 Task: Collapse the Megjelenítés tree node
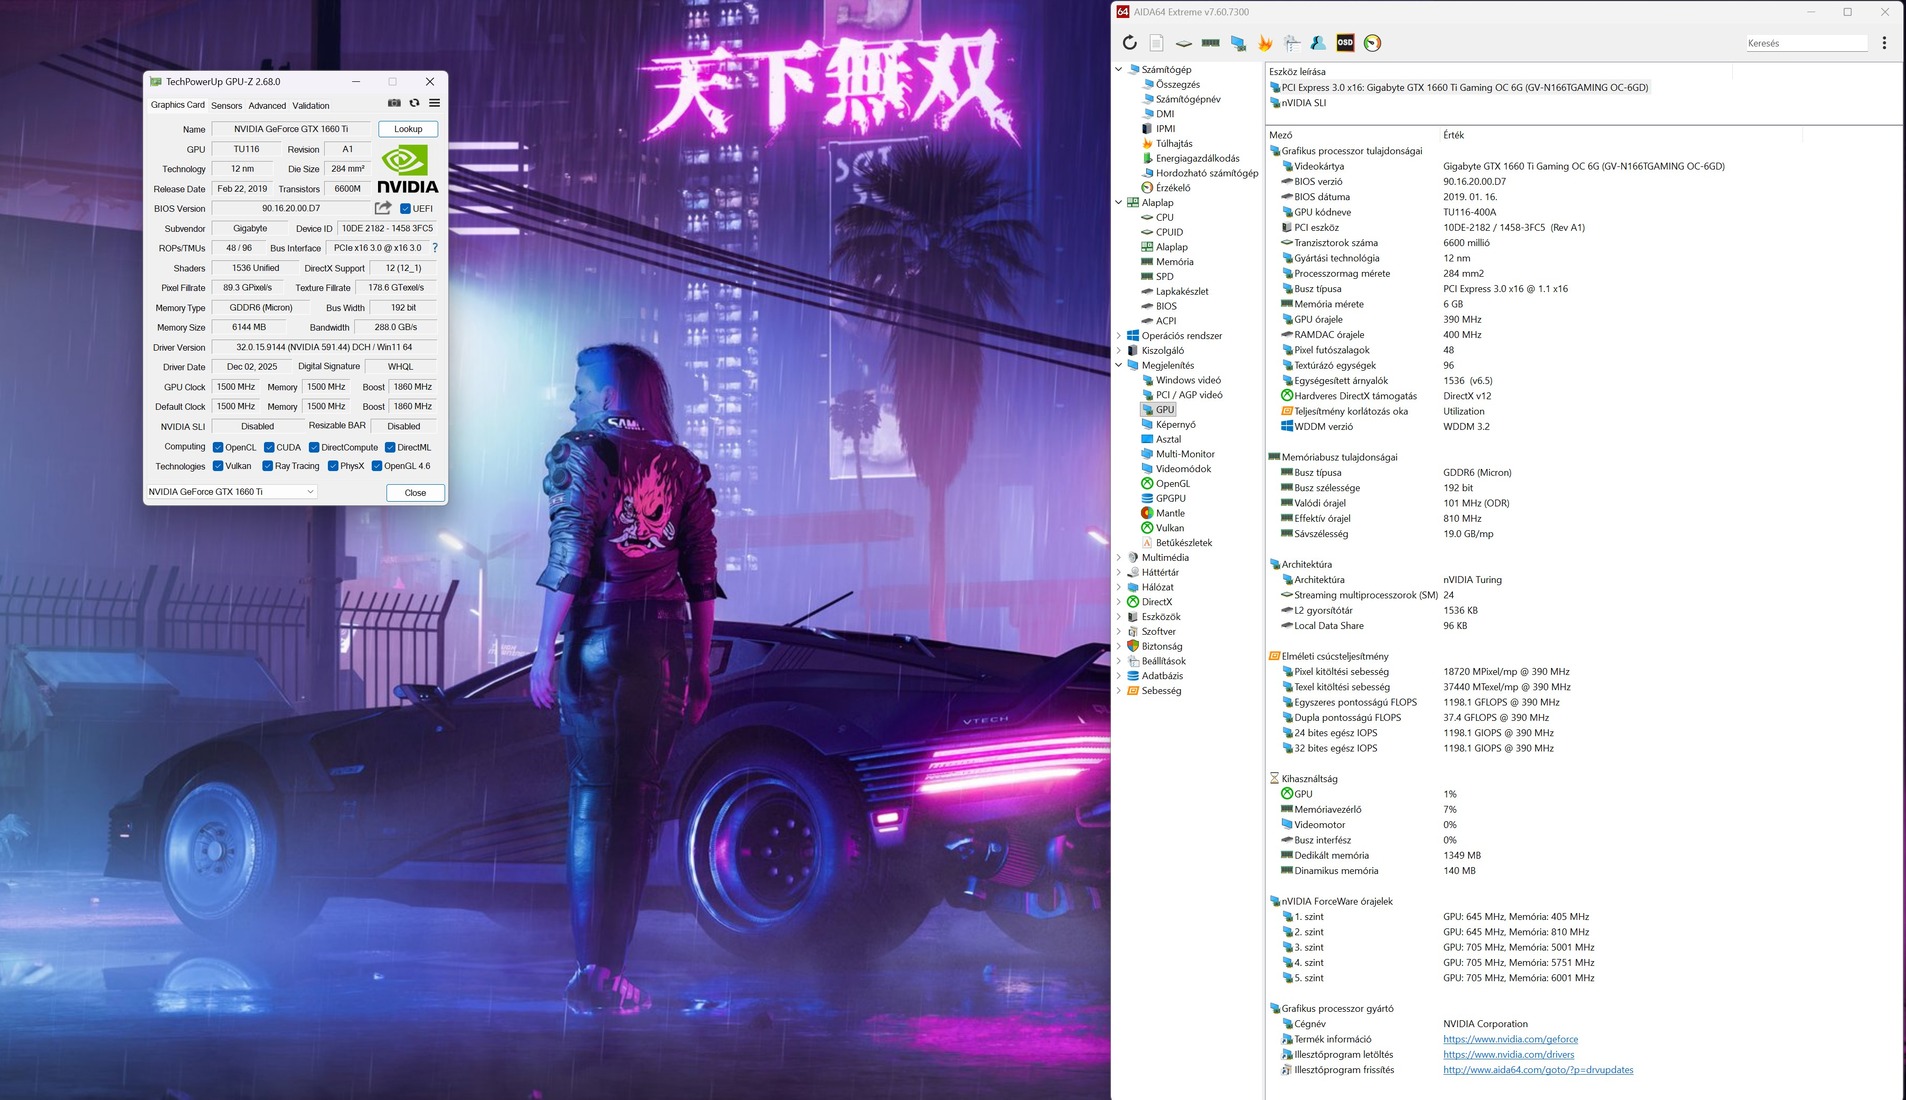[x=1119, y=366]
